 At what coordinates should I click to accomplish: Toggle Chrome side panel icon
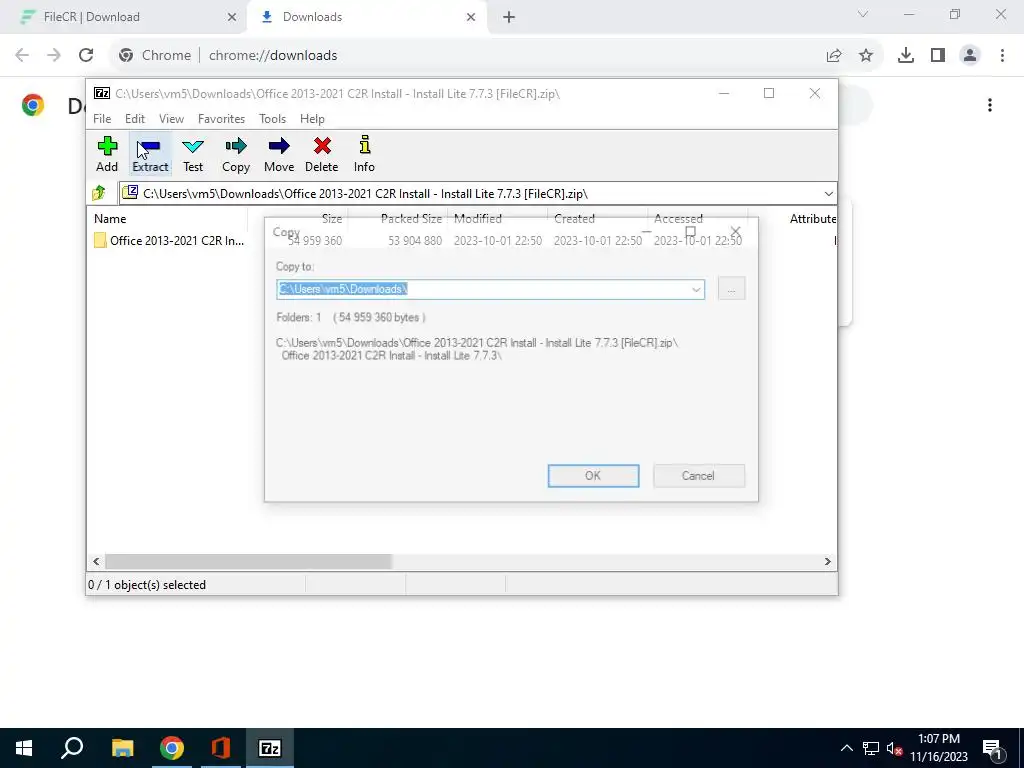[x=938, y=56]
